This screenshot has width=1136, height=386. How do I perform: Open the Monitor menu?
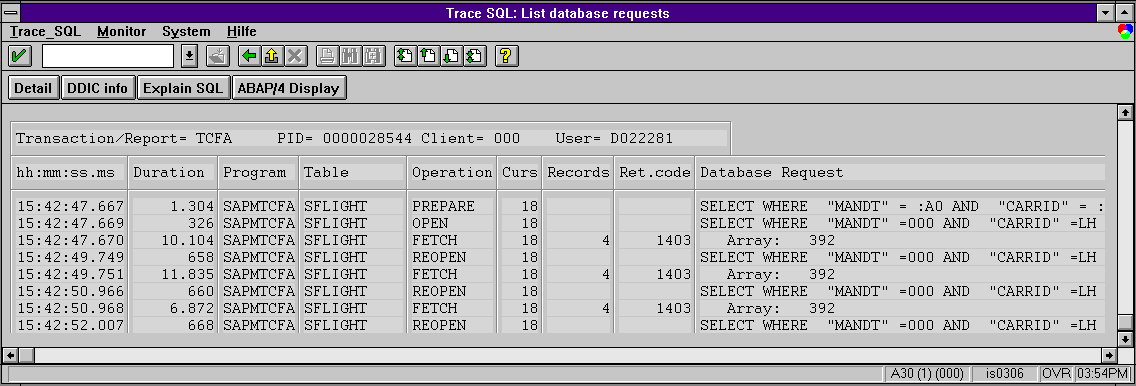pos(122,32)
